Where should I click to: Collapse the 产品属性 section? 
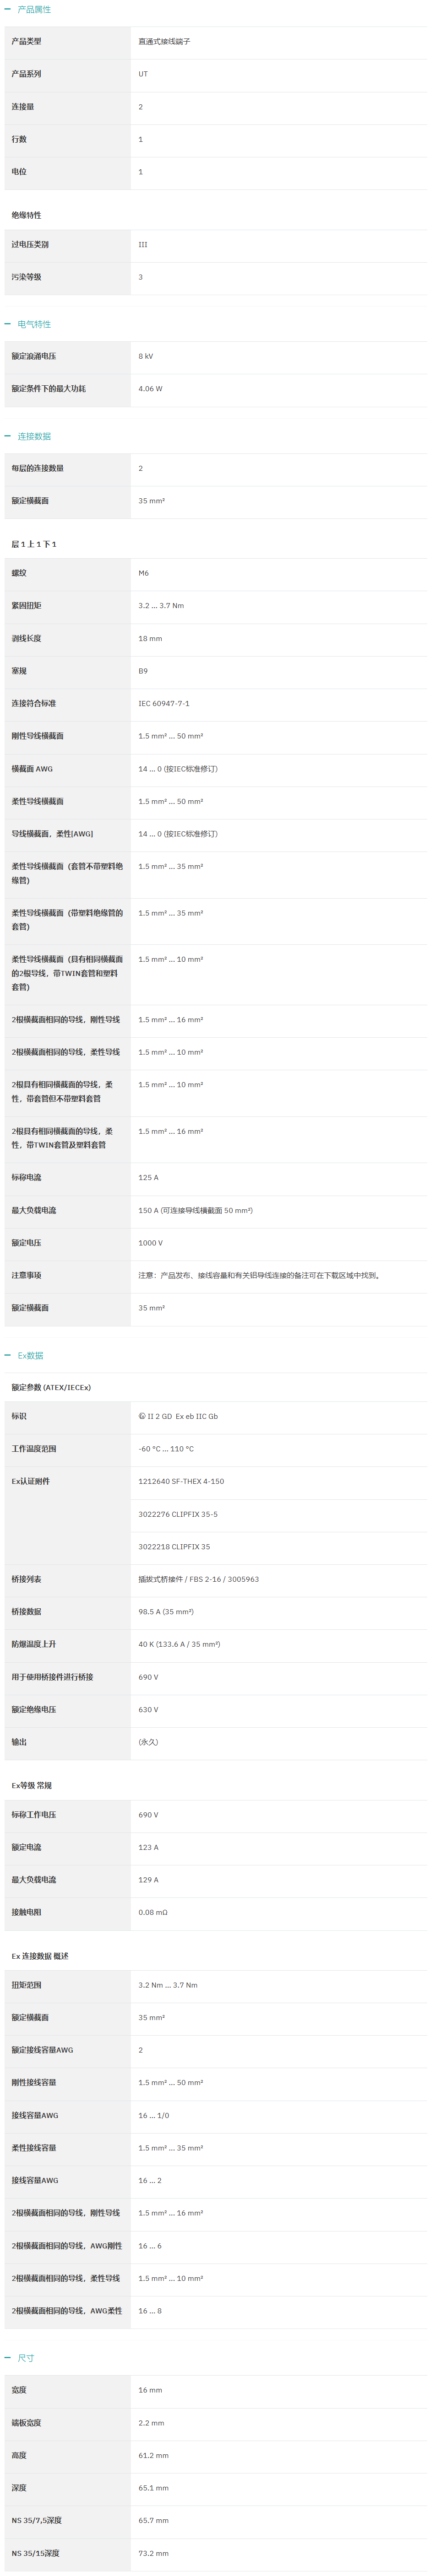8,9
